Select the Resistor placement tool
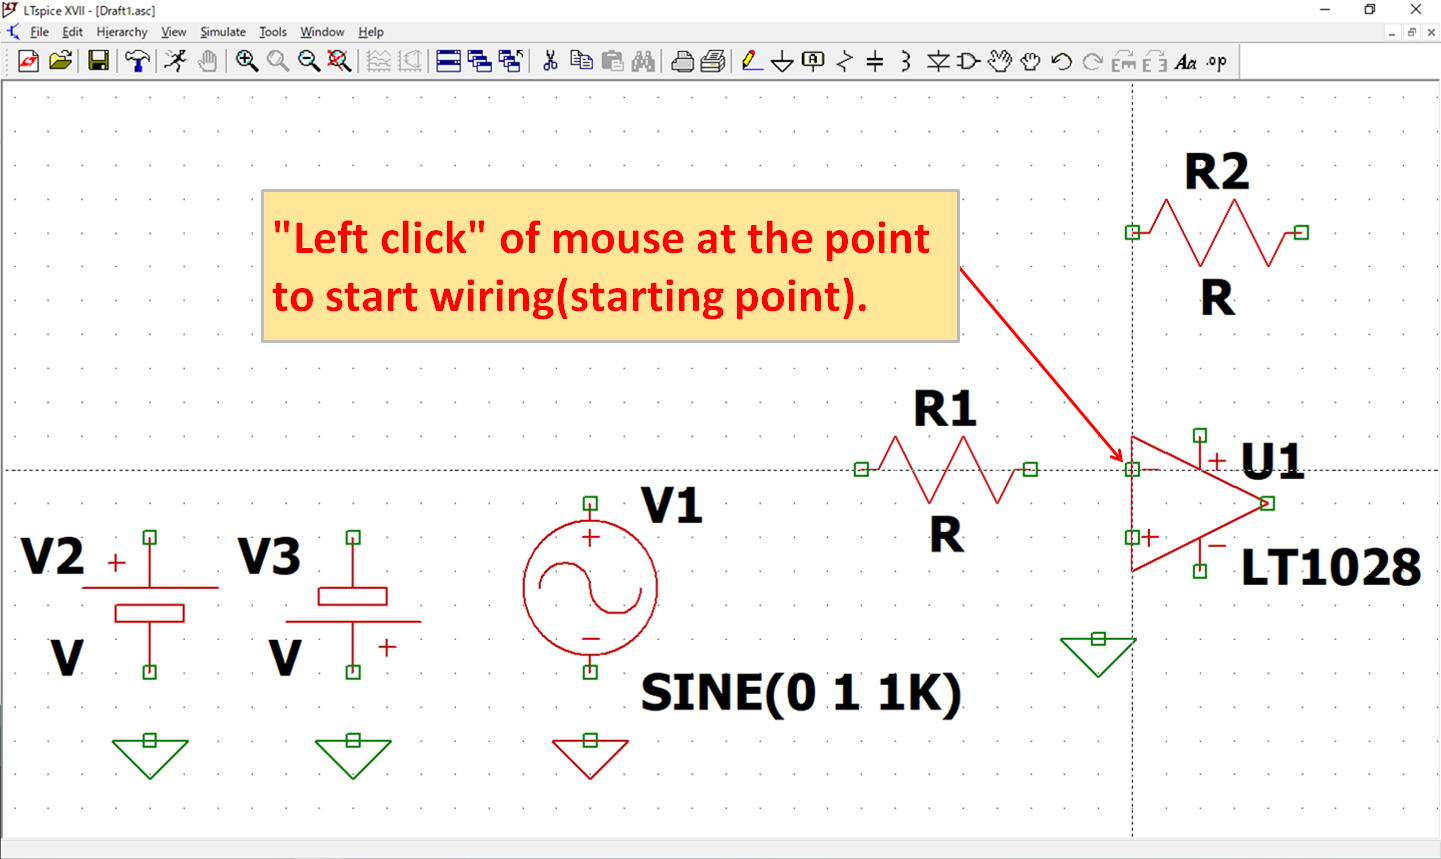Image resolution: width=1441 pixels, height=859 pixels. point(843,61)
